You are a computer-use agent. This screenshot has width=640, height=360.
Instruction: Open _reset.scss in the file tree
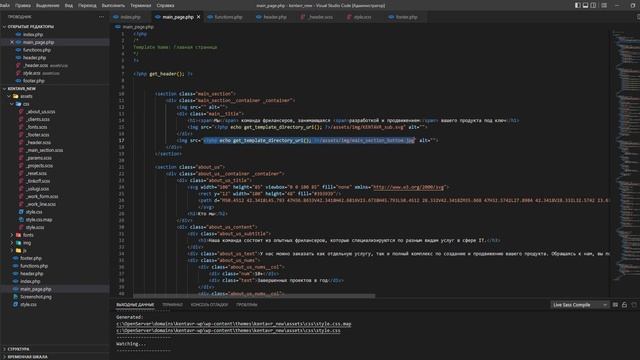point(36,173)
